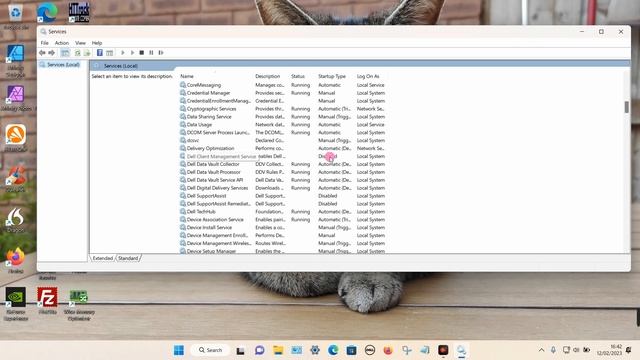Select the Dell Digital Delivery Services row
640x360 pixels.
pyautogui.click(x=282, y=188)
